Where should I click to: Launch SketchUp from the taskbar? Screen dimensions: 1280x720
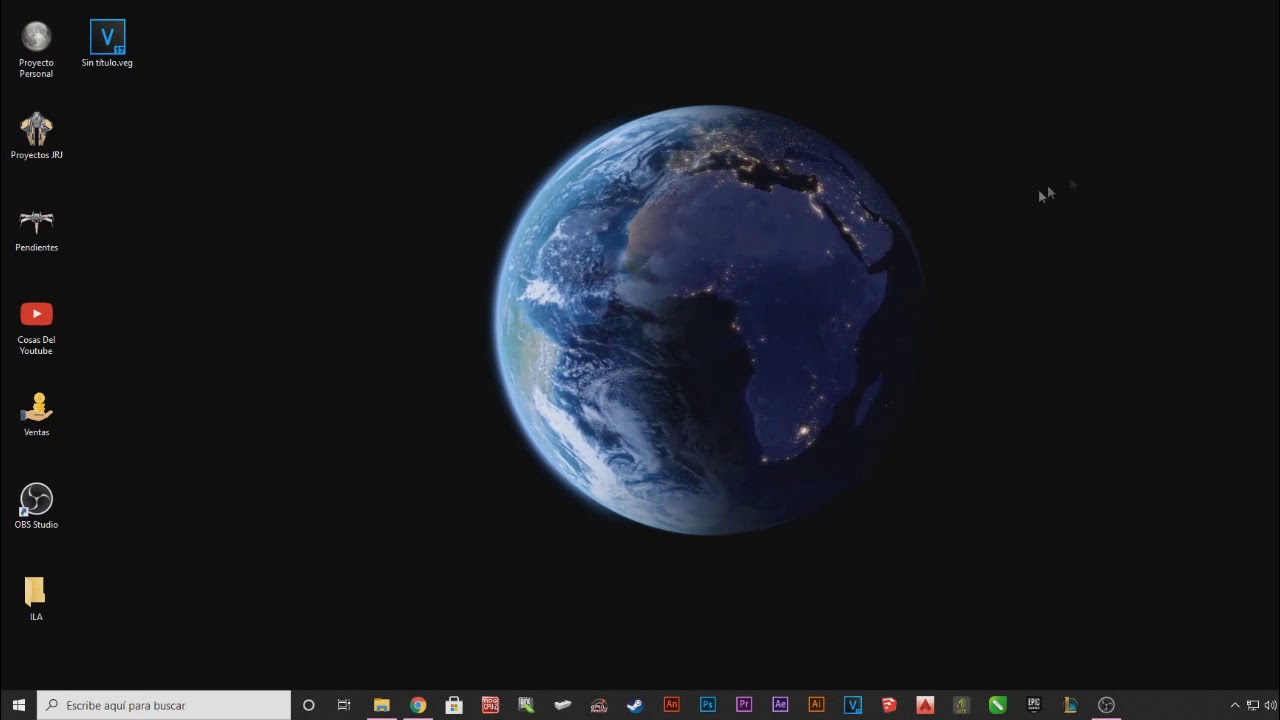point(889,705)
